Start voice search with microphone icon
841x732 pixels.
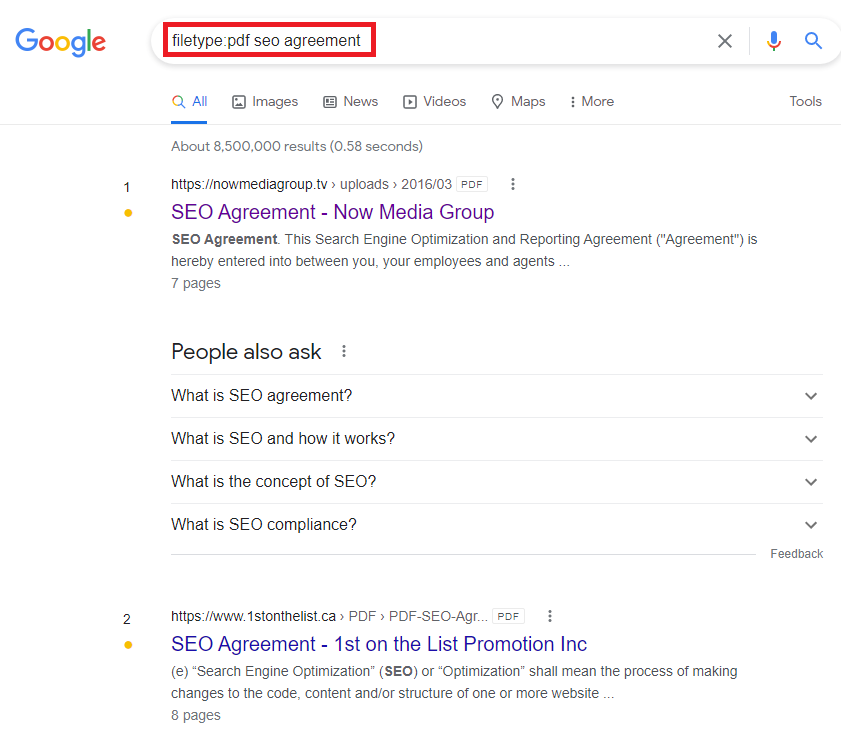(773, 41)
